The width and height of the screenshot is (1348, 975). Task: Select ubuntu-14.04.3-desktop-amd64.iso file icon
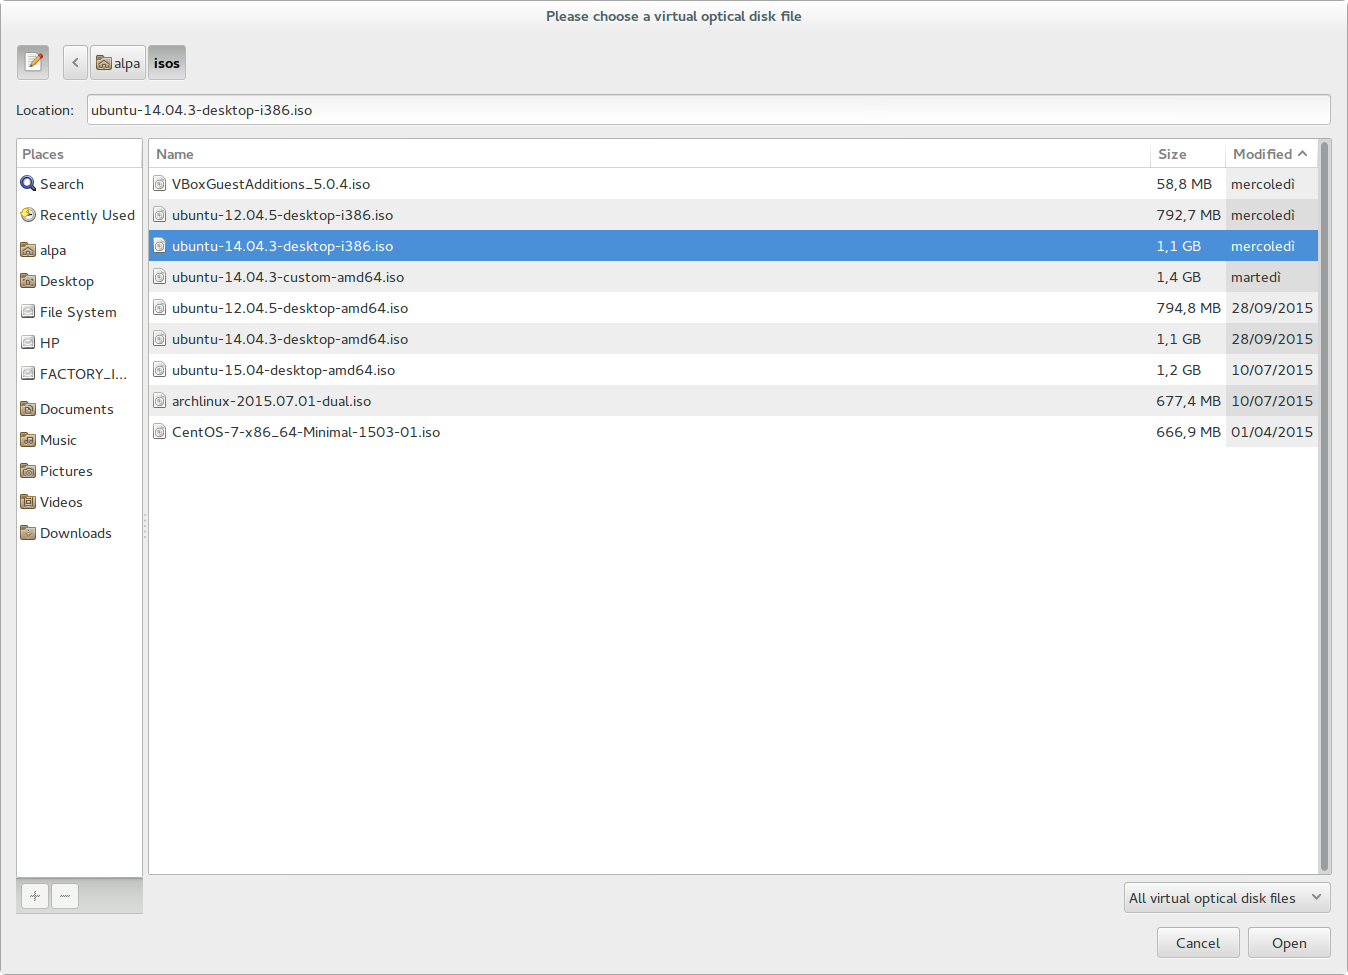click(160, 339)
